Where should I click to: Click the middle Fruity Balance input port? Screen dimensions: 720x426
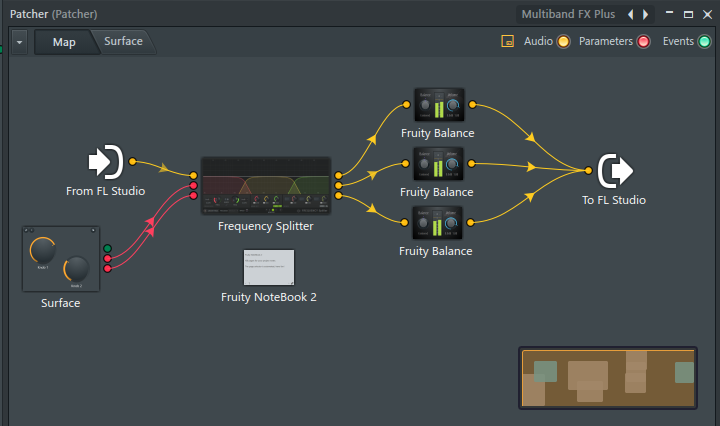405,163
